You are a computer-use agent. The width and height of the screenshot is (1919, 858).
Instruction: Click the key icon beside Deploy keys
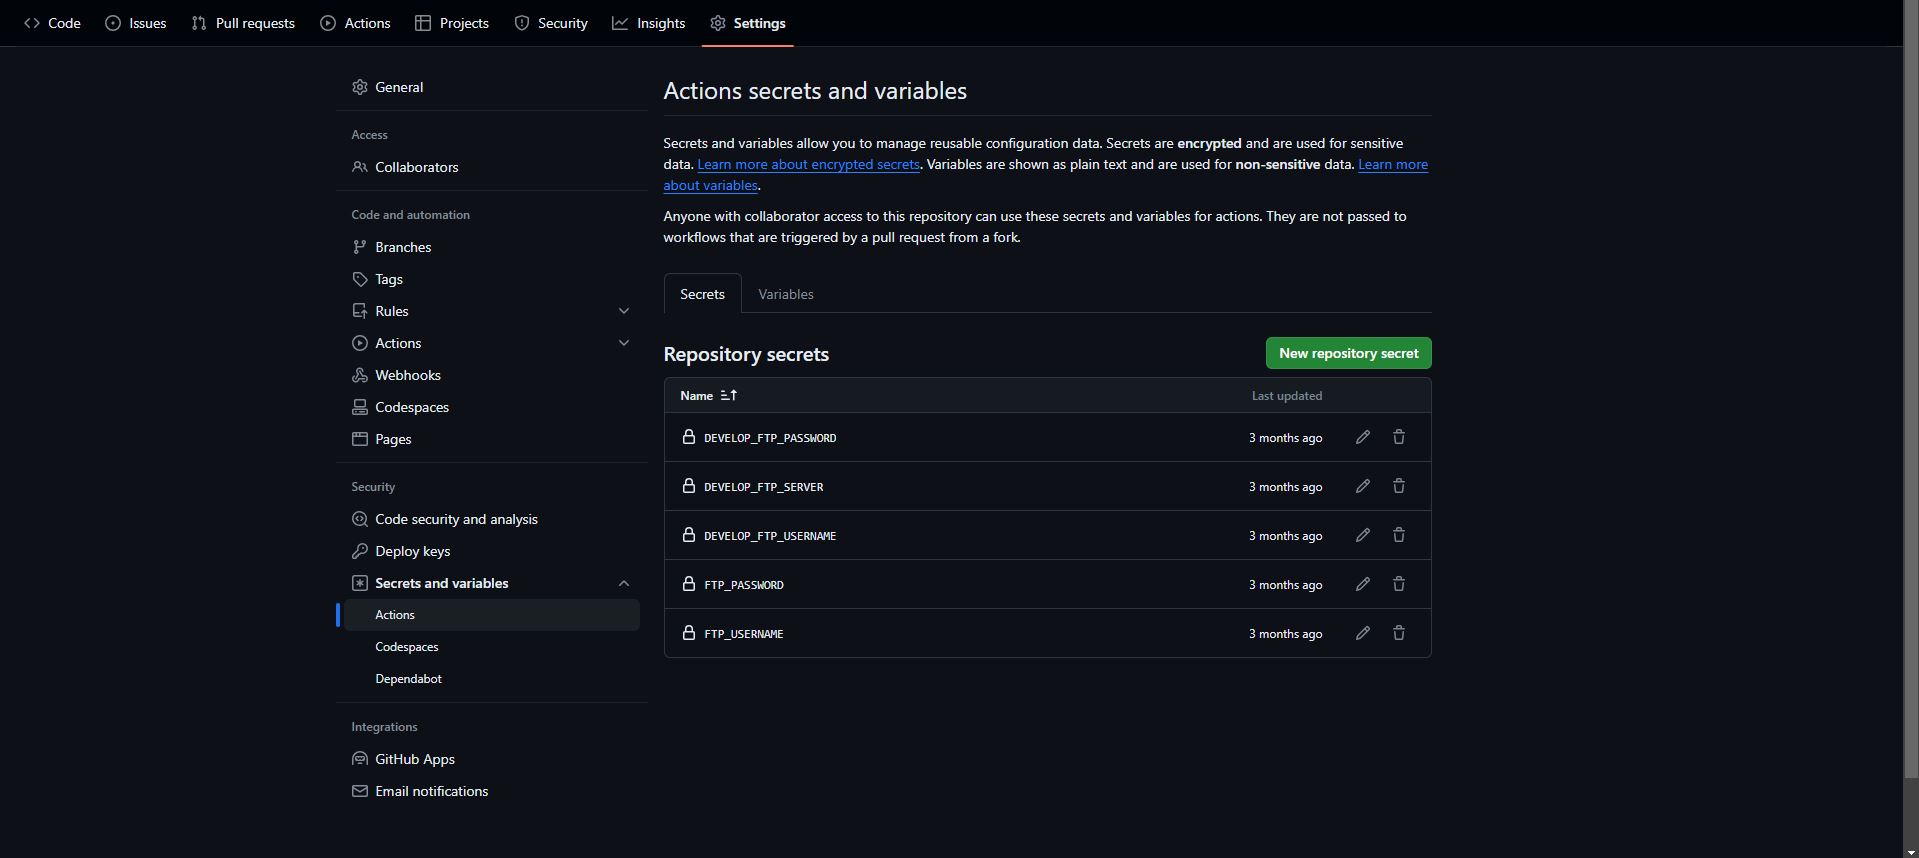pos(360,551)
